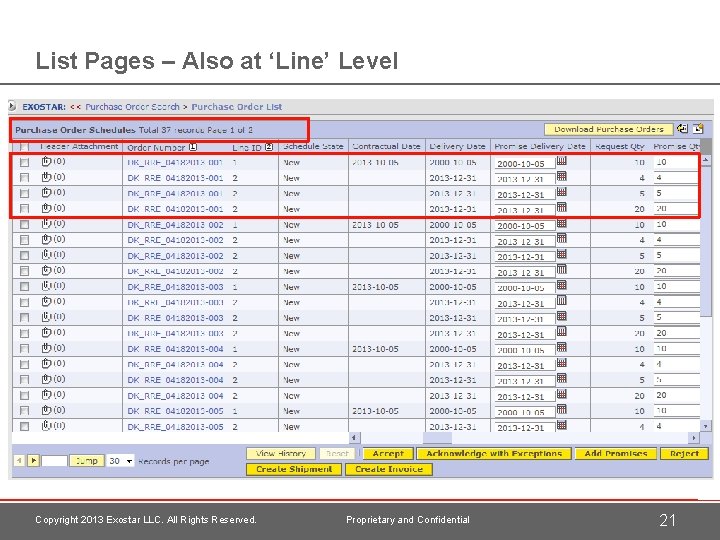Image resolution: width=720 pixels, height=540 pixels.
Task: Open calendar picker for order 005 line 1 row
Action: click(562, 410)
